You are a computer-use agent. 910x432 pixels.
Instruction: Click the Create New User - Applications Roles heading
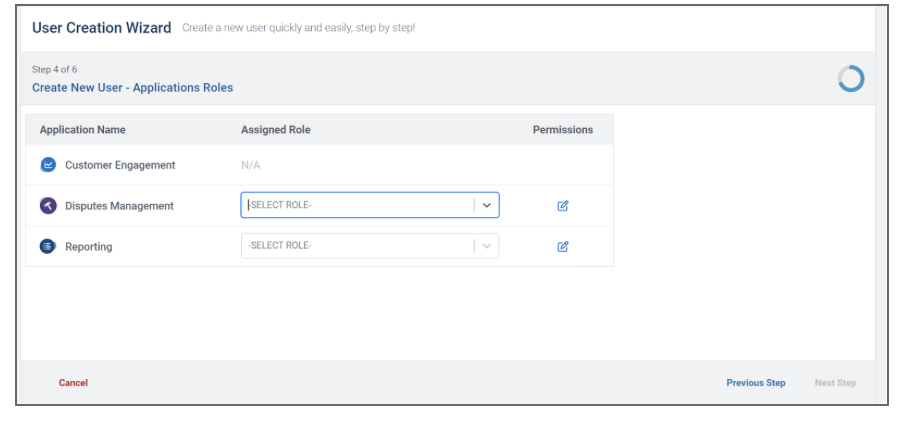click(x=132, y=88)
